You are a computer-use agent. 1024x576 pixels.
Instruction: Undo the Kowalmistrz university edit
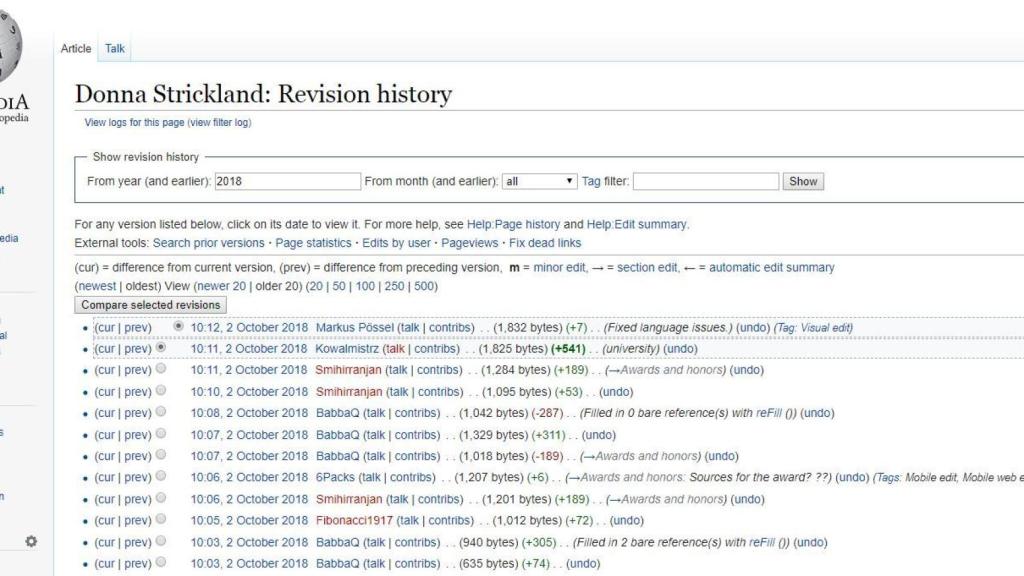[x=679, y=348]
